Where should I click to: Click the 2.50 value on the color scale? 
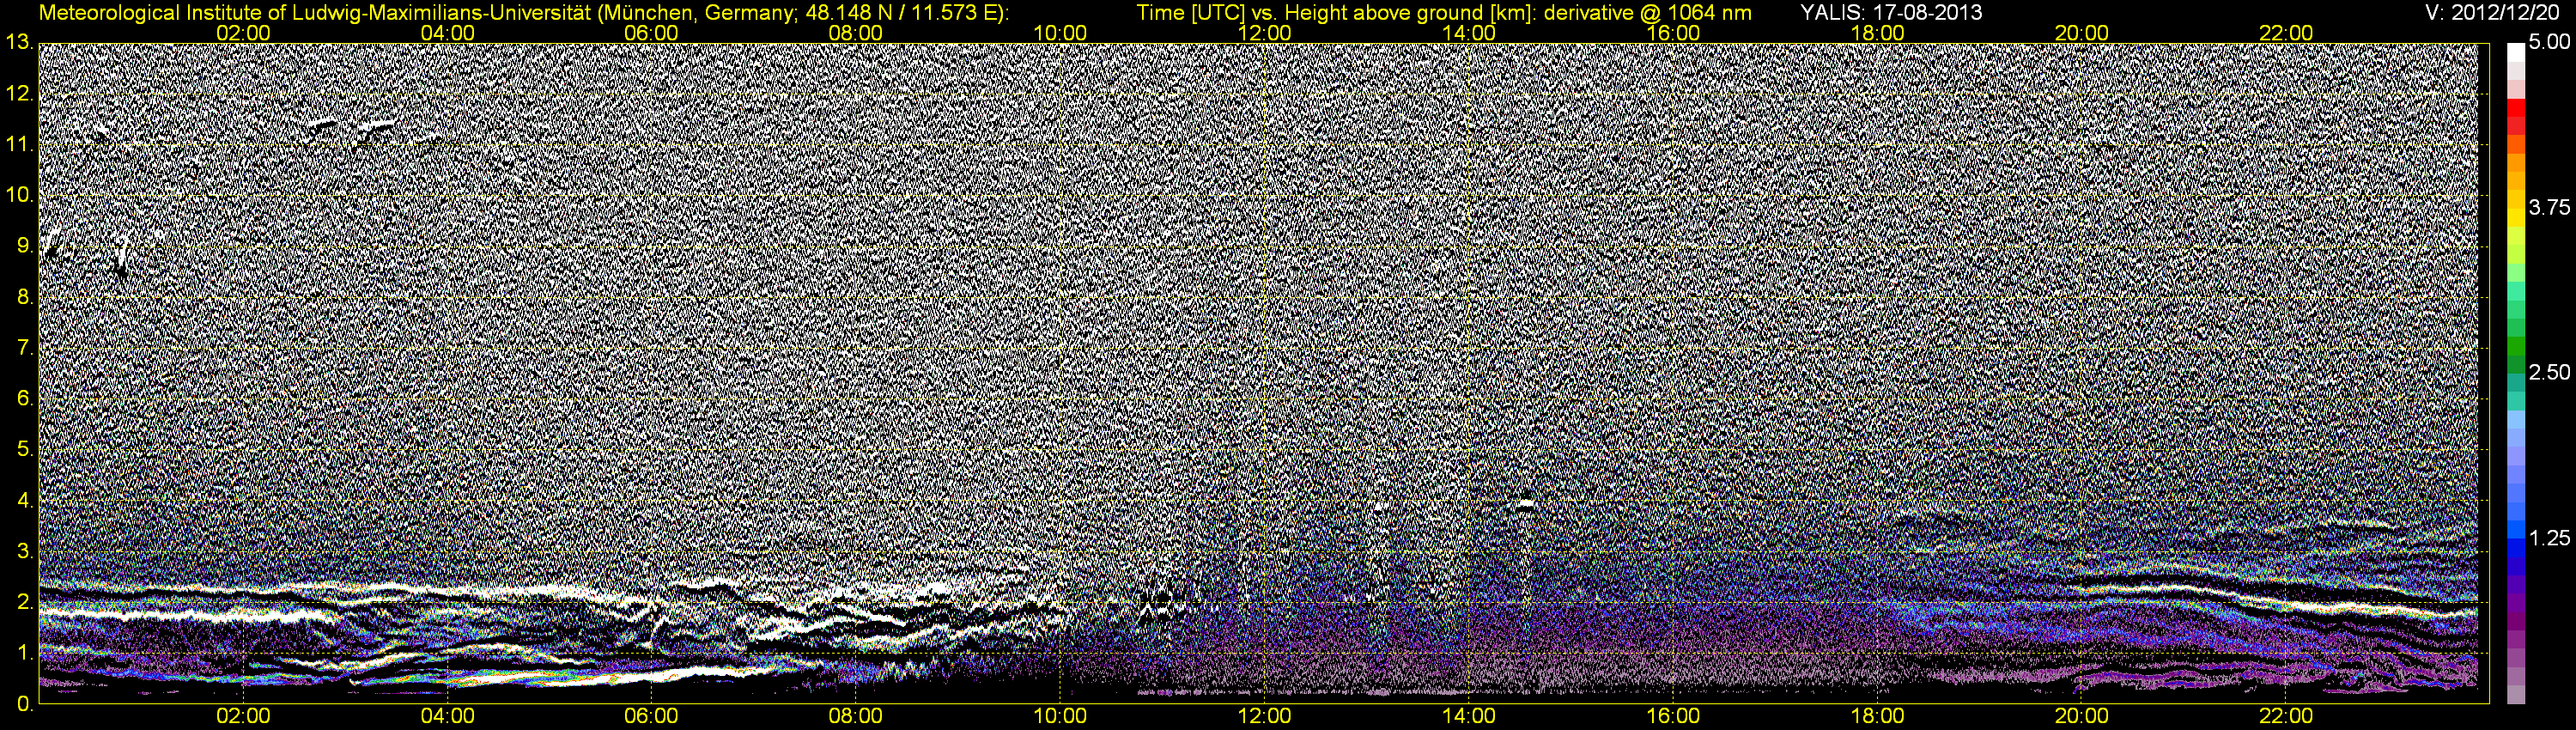coord(2549,373)
